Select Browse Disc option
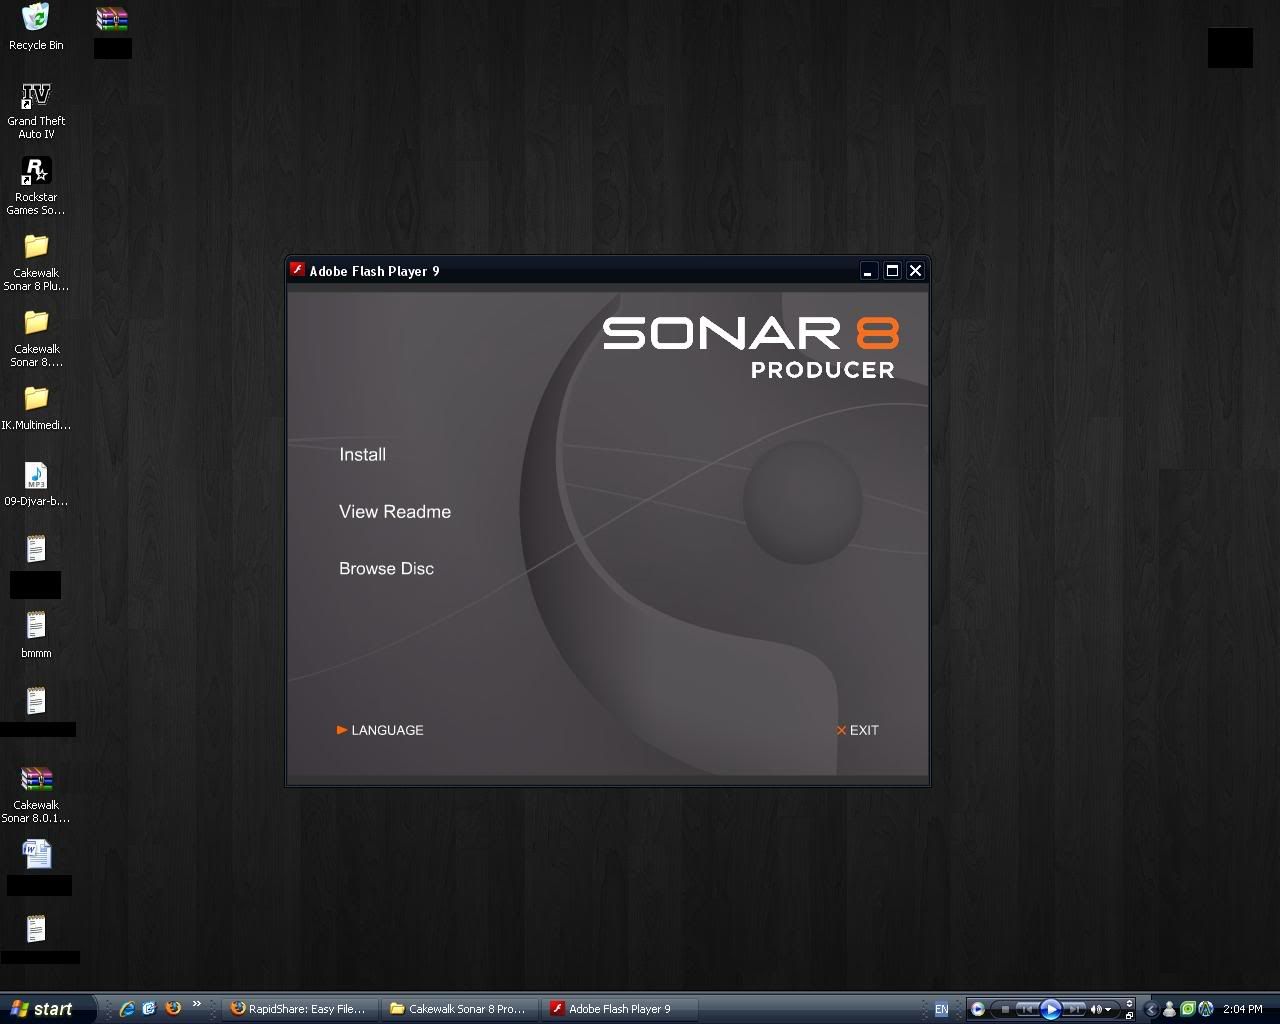Image resolution: width=1280 pixels, height=1024 pixels. [x=386, y=568]
